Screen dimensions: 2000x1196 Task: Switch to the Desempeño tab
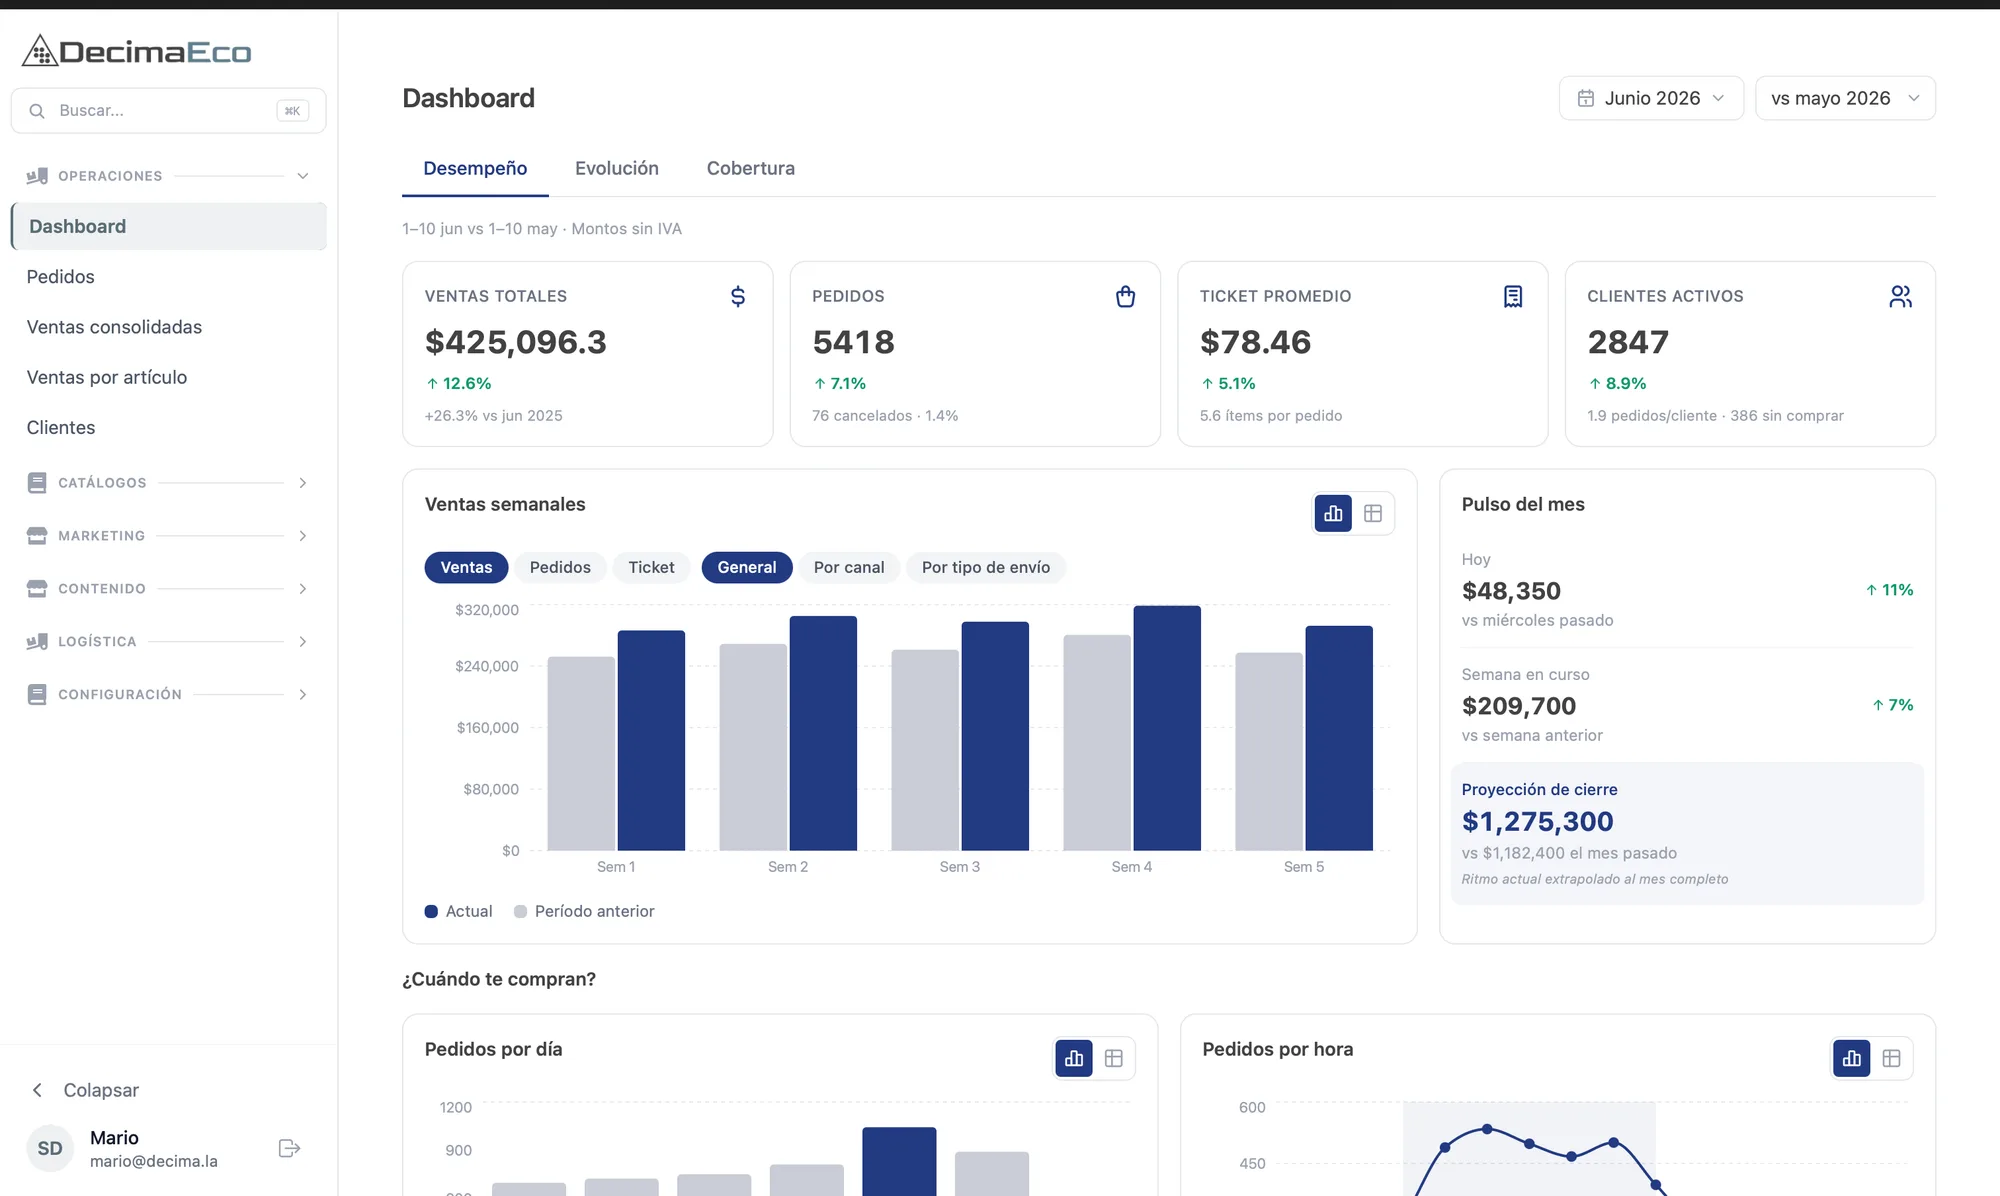pyautogui.click(x=475, y=168)
